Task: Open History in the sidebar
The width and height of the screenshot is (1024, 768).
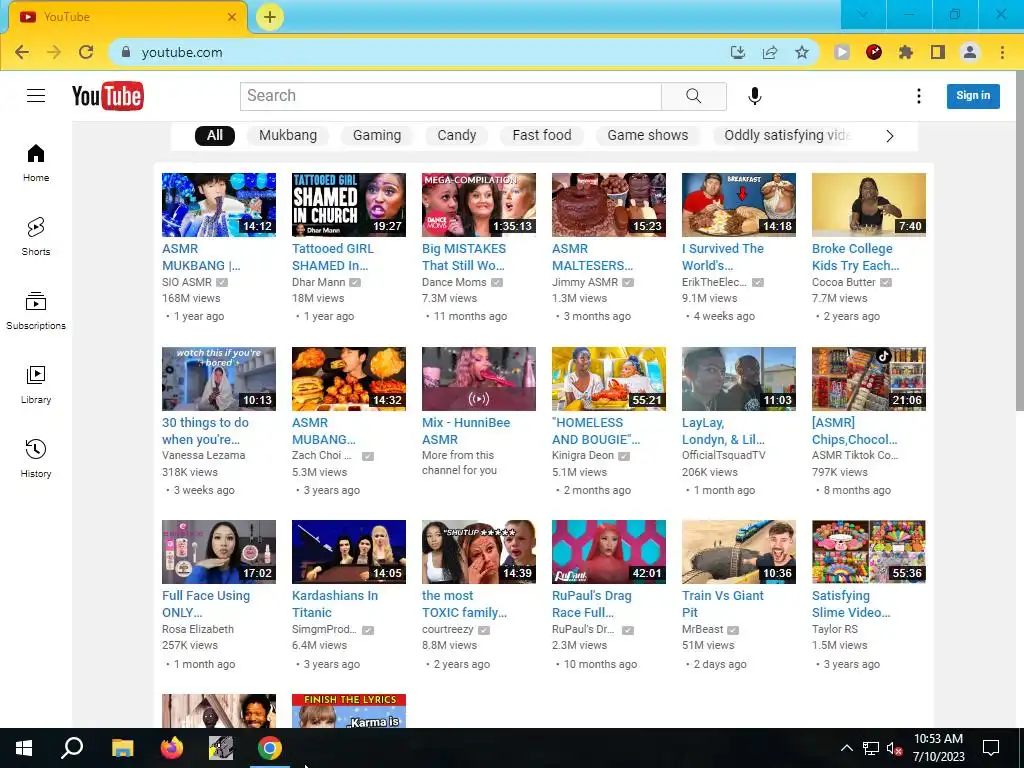Action: (36, 458)
